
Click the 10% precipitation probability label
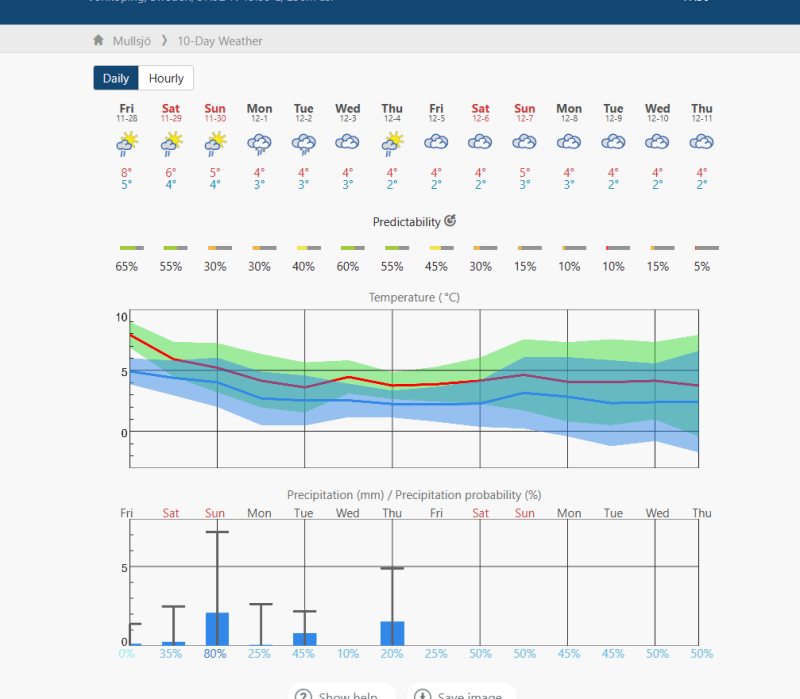tap(347, 654)
